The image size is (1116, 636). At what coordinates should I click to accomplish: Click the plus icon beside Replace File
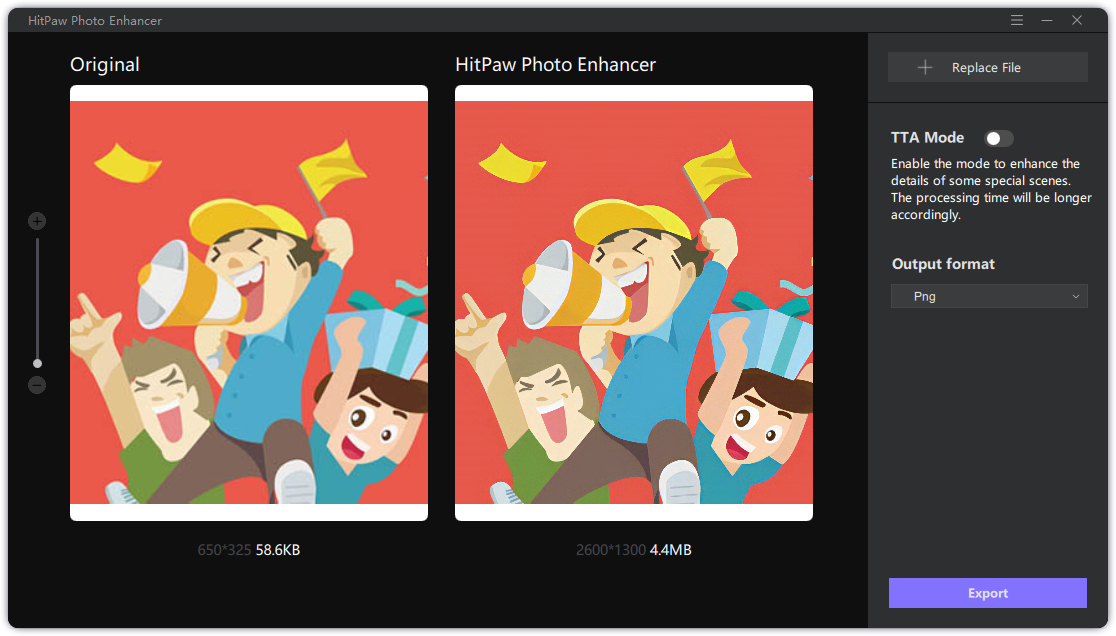tap(925, 67)
